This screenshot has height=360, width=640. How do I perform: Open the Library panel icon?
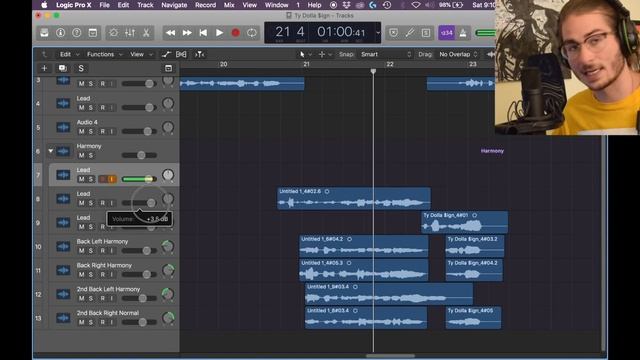point(44,33)
